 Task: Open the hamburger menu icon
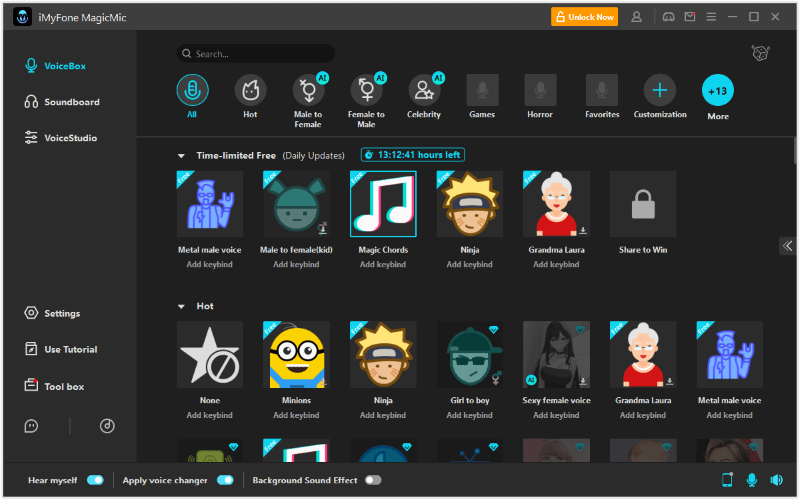(711, 17)
